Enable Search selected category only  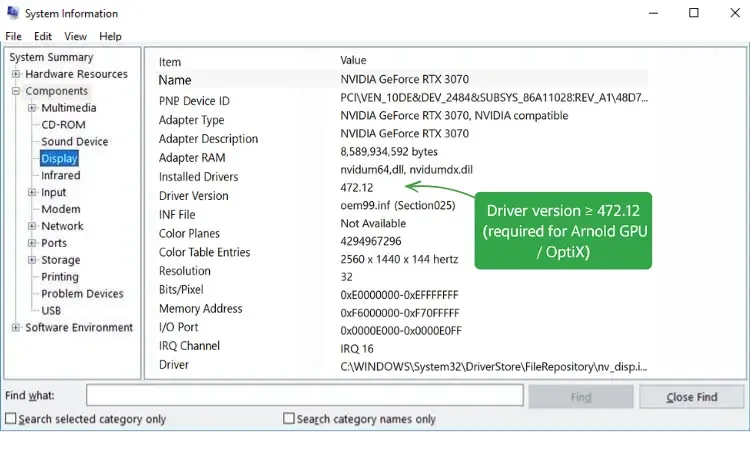11,419
